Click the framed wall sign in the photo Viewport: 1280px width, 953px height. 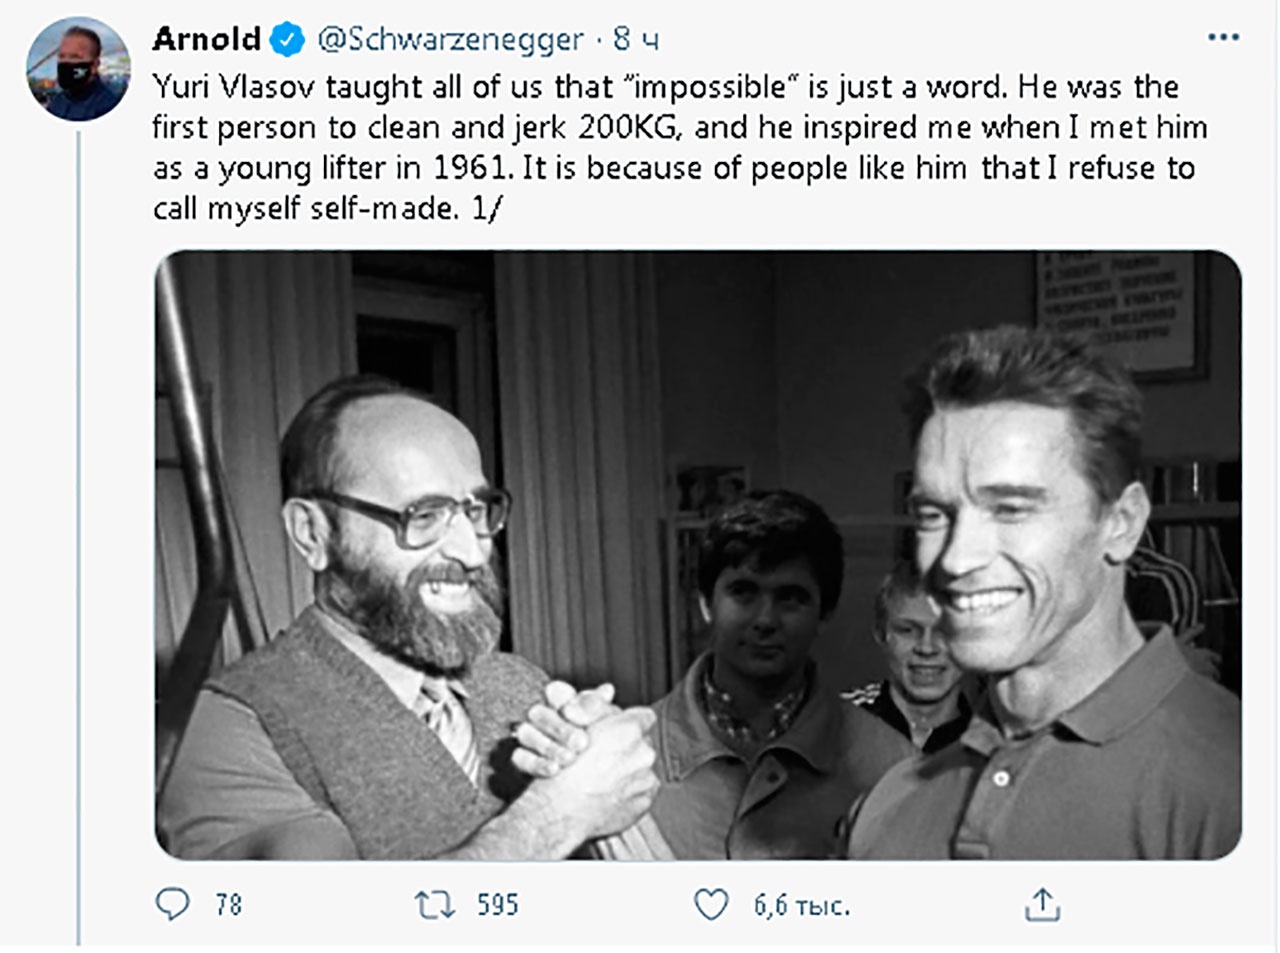(1120, 310)
